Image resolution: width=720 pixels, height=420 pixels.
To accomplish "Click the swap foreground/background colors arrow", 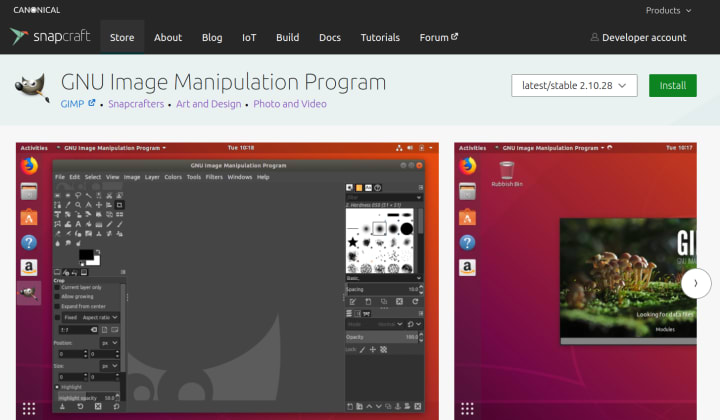I will tap(98, 252).
